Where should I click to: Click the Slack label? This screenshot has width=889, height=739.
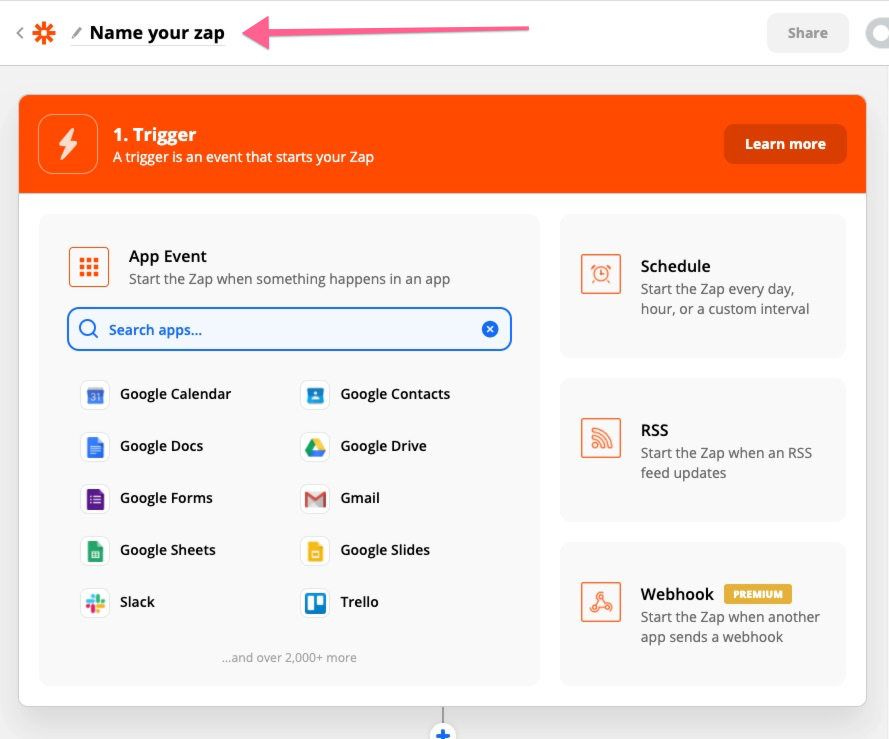pos(137,602)
